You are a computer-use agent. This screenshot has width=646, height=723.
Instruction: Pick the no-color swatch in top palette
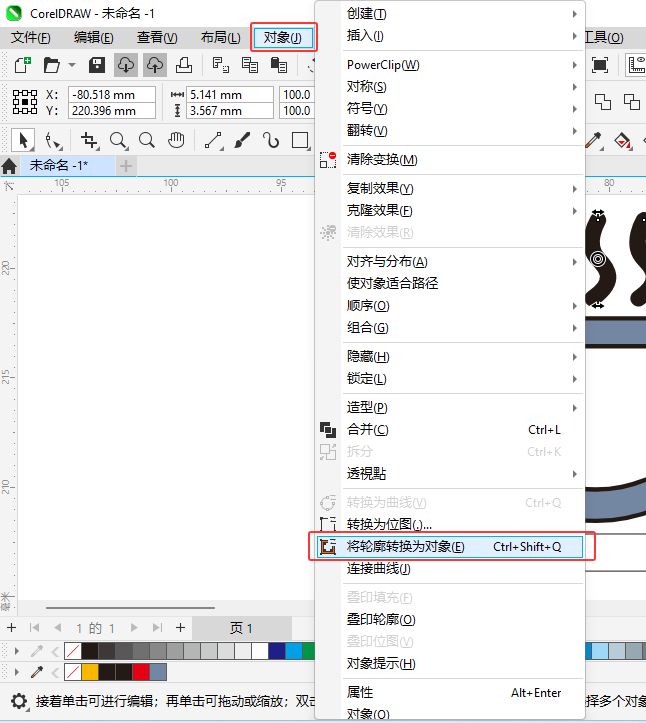coord(72,651)
